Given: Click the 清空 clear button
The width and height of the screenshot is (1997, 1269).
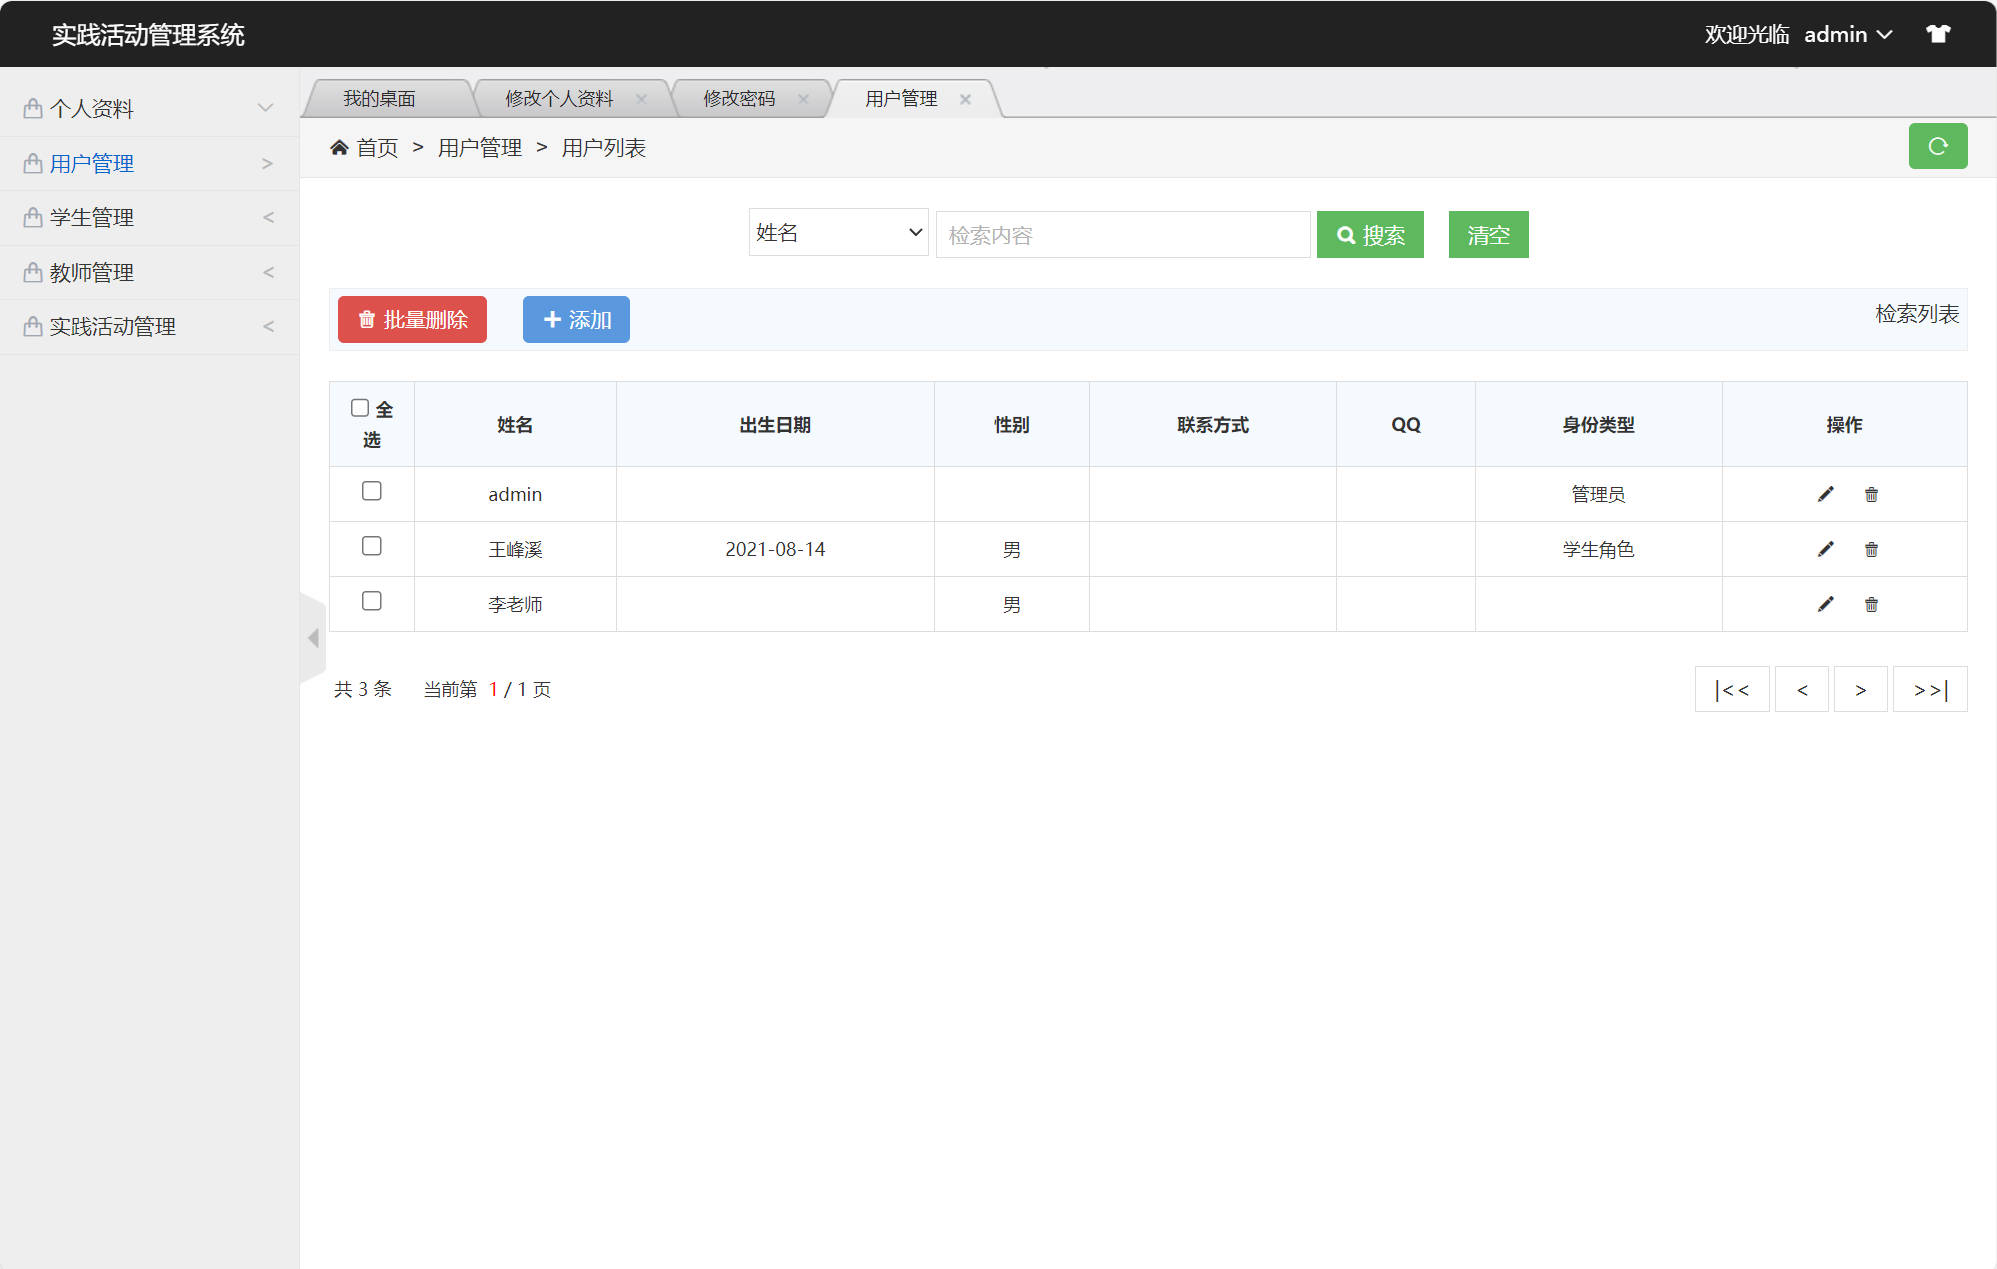Looking at the screenshot, I should tap(1488, 234).
